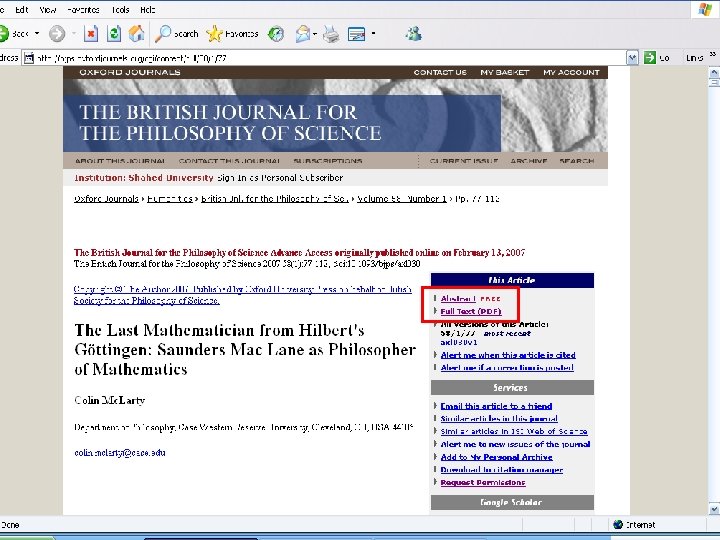Click the vertical scrollbar up arrow
Screen dimensions: 720x540
coord(714,72)
